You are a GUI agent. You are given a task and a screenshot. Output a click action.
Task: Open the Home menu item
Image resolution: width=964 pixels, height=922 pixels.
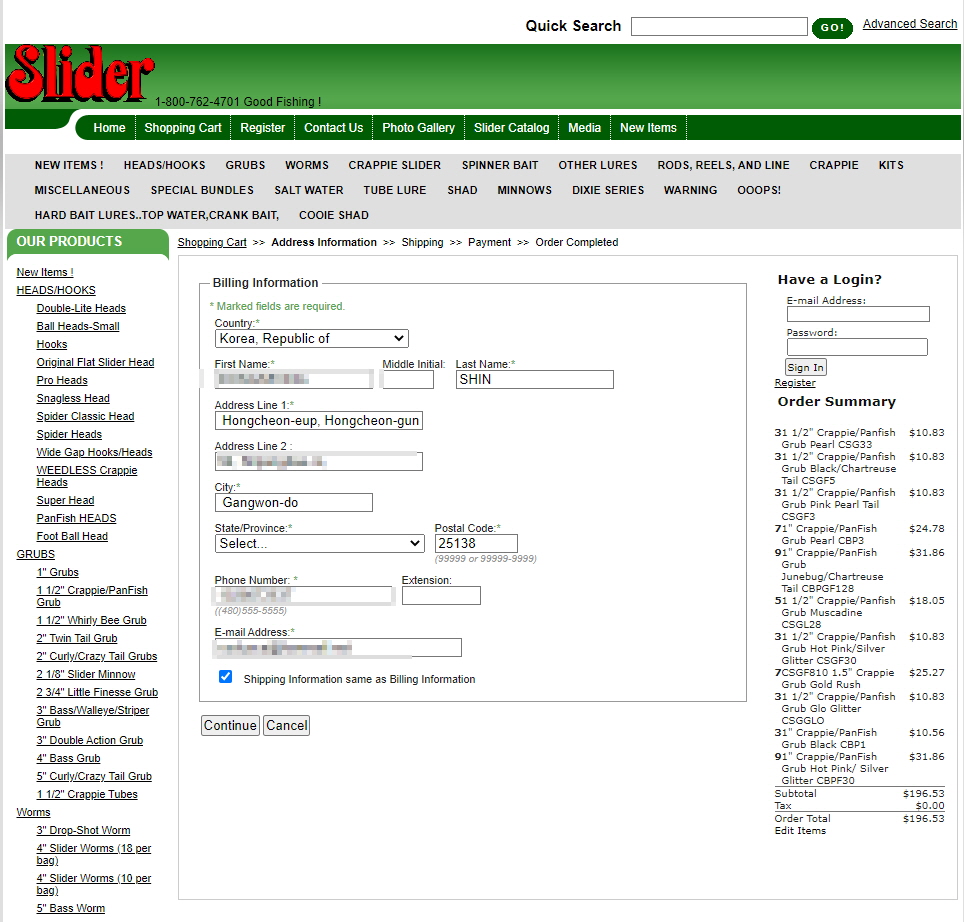109,128
